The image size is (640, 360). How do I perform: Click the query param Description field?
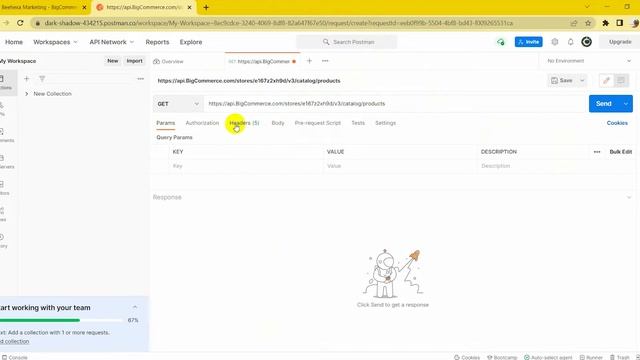pyautogui.click(x=555, y=166)
